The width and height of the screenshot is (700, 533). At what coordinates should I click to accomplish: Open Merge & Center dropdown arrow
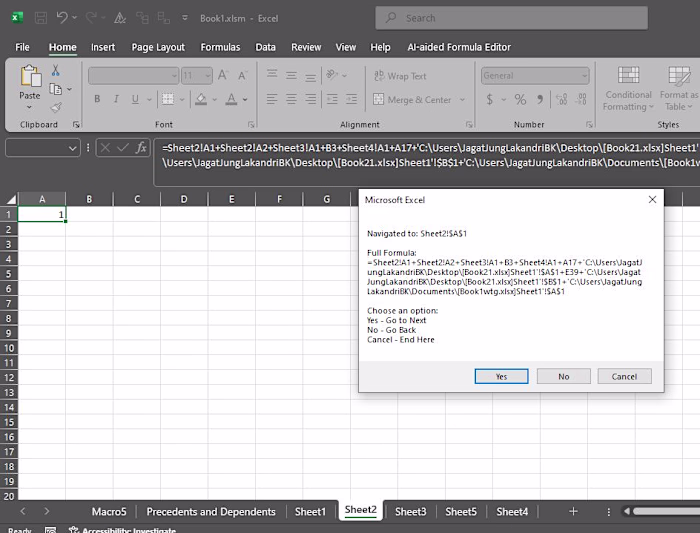click(x=462, y=99)
